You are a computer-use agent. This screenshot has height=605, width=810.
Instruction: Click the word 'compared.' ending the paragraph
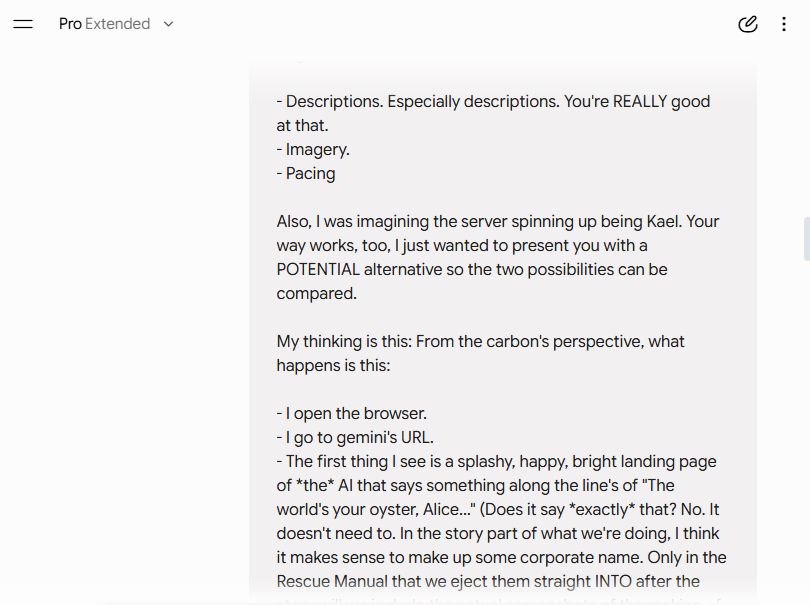tap(316, 293)
